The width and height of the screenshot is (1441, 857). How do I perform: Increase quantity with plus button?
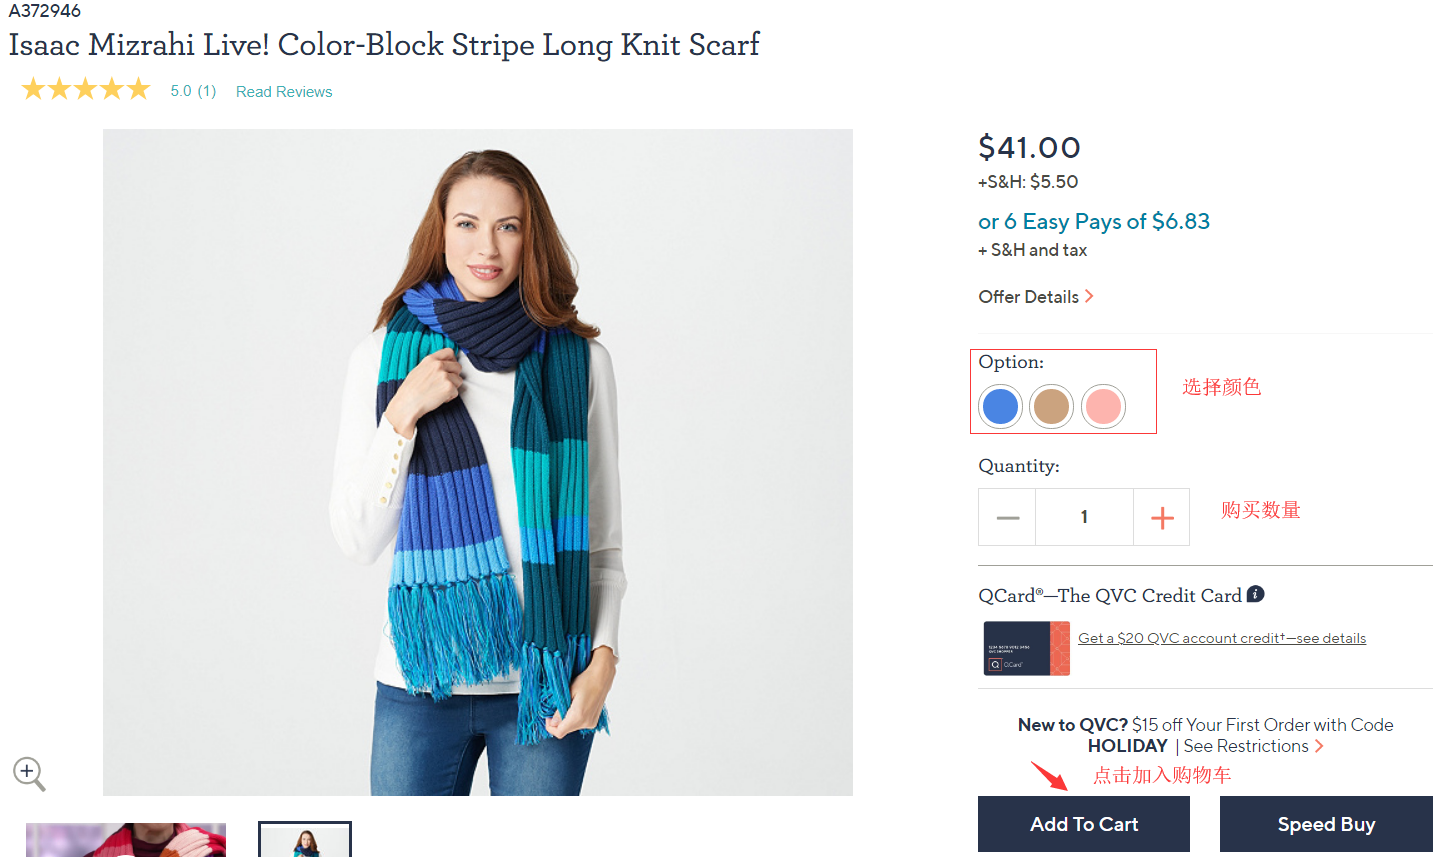point(1162,517)
